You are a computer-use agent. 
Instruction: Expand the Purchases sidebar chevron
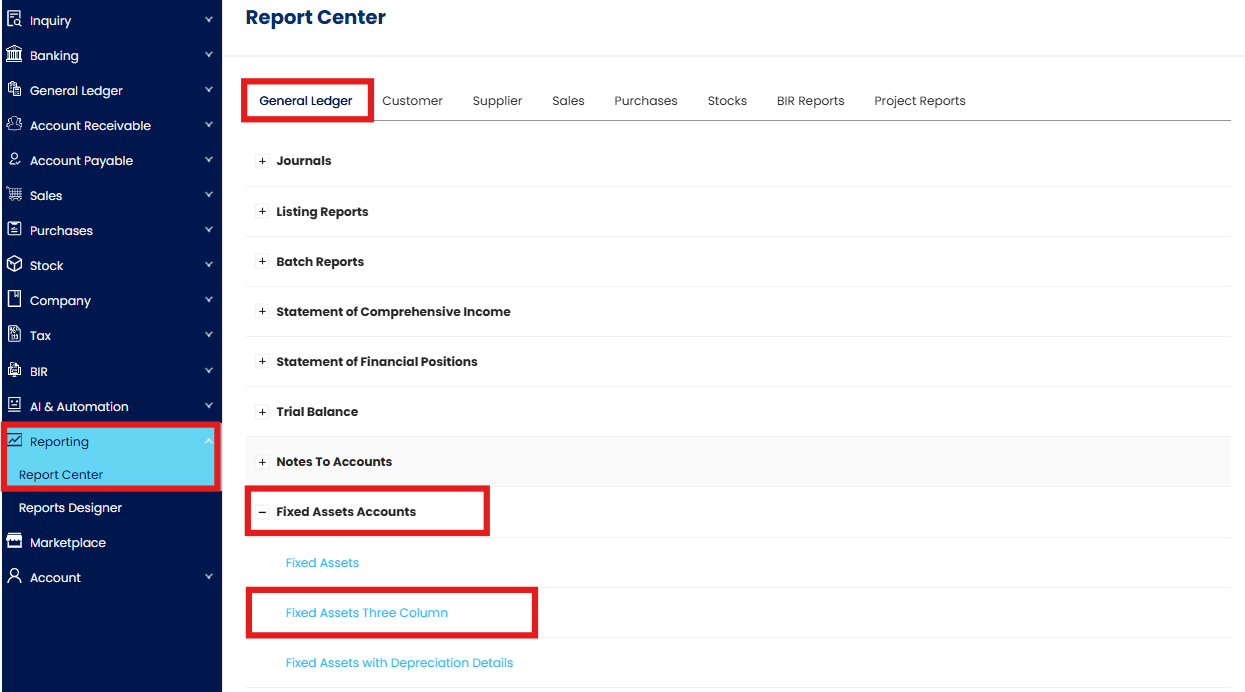coord(208,229)
